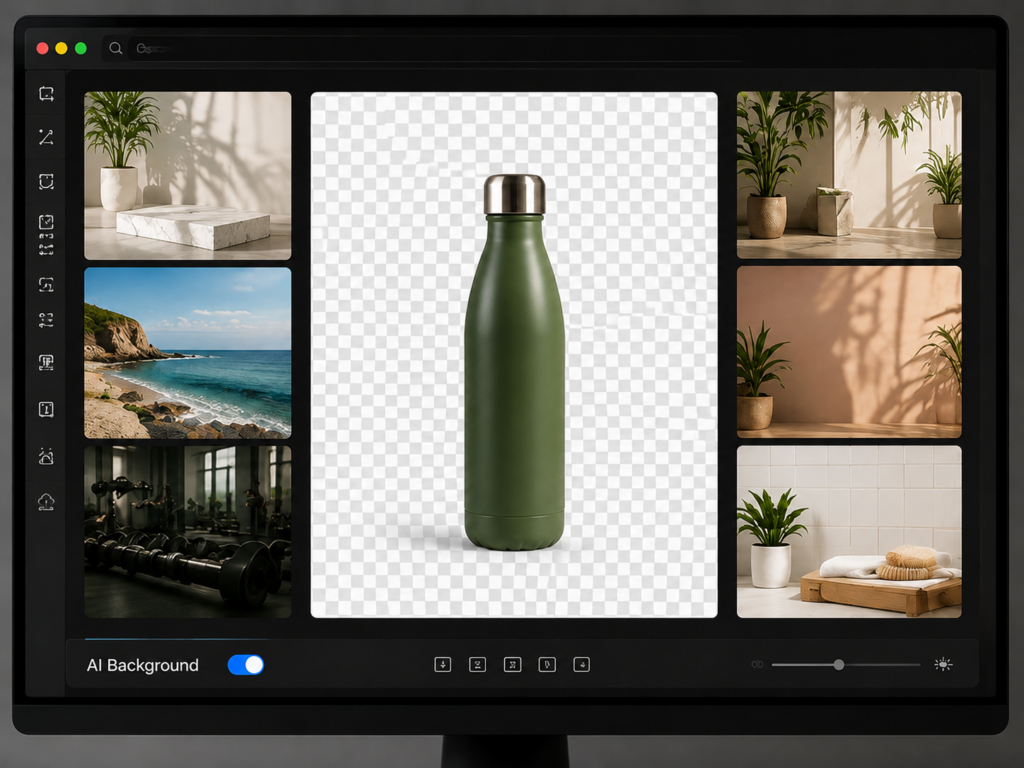
Task: Click first bottom toolbar icon with down arrow
Action: point(443,665)
